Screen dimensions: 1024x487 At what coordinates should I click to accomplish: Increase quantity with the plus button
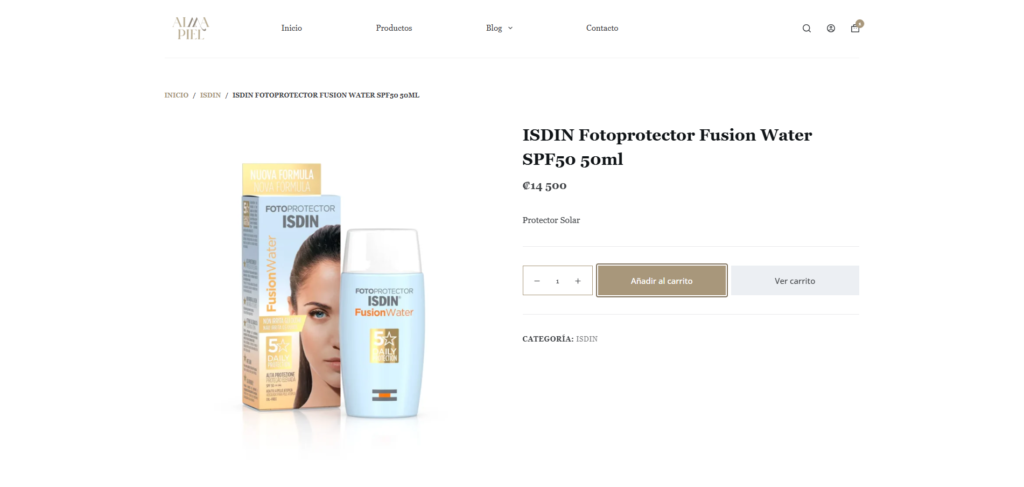(x=577, y=281)
